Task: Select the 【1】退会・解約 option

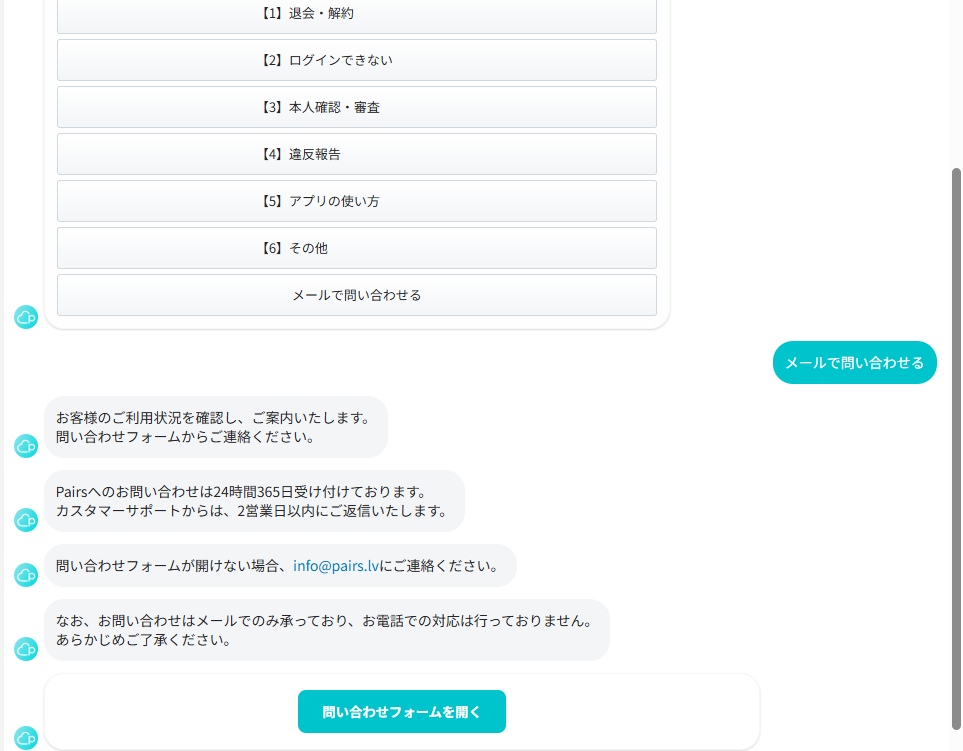Action: pyautogui.click(x=356, y=14)
